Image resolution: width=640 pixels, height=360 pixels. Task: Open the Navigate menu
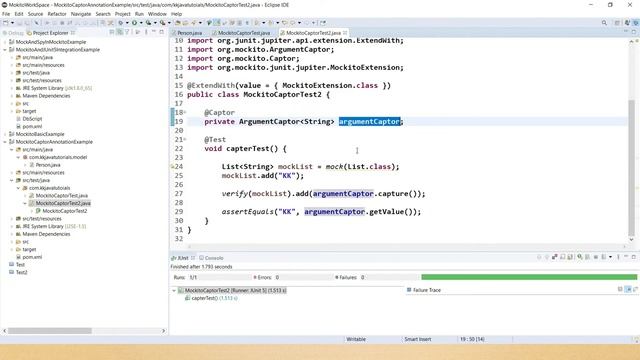click(x=81, y=14)
